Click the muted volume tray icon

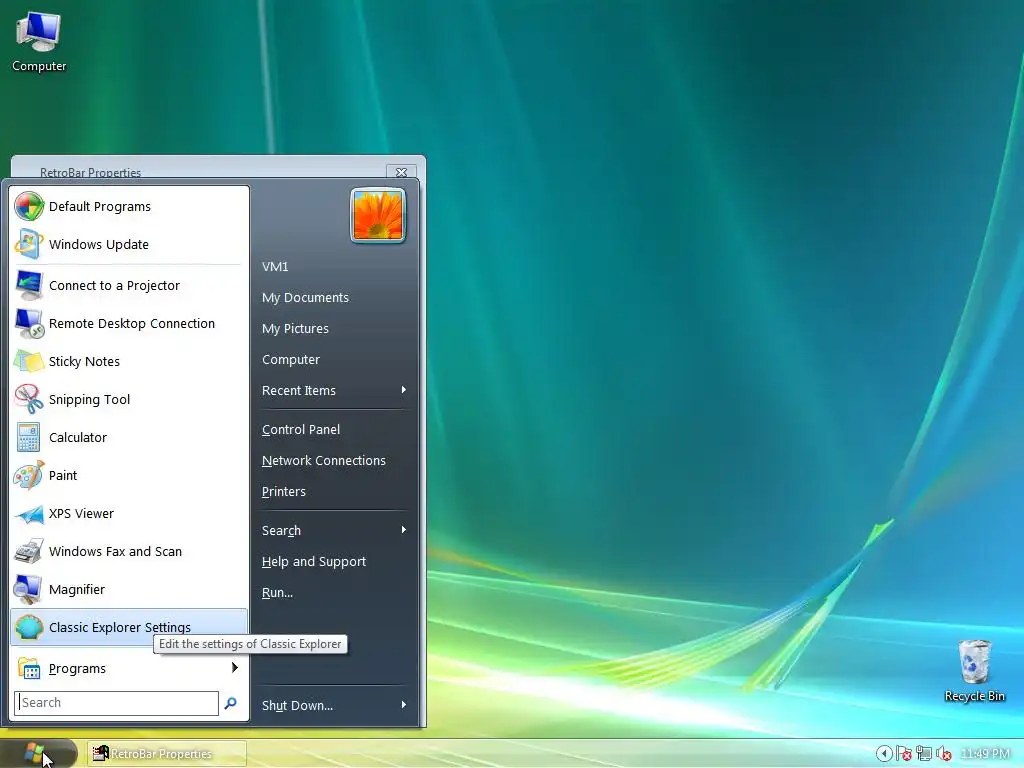pos(943,754)
